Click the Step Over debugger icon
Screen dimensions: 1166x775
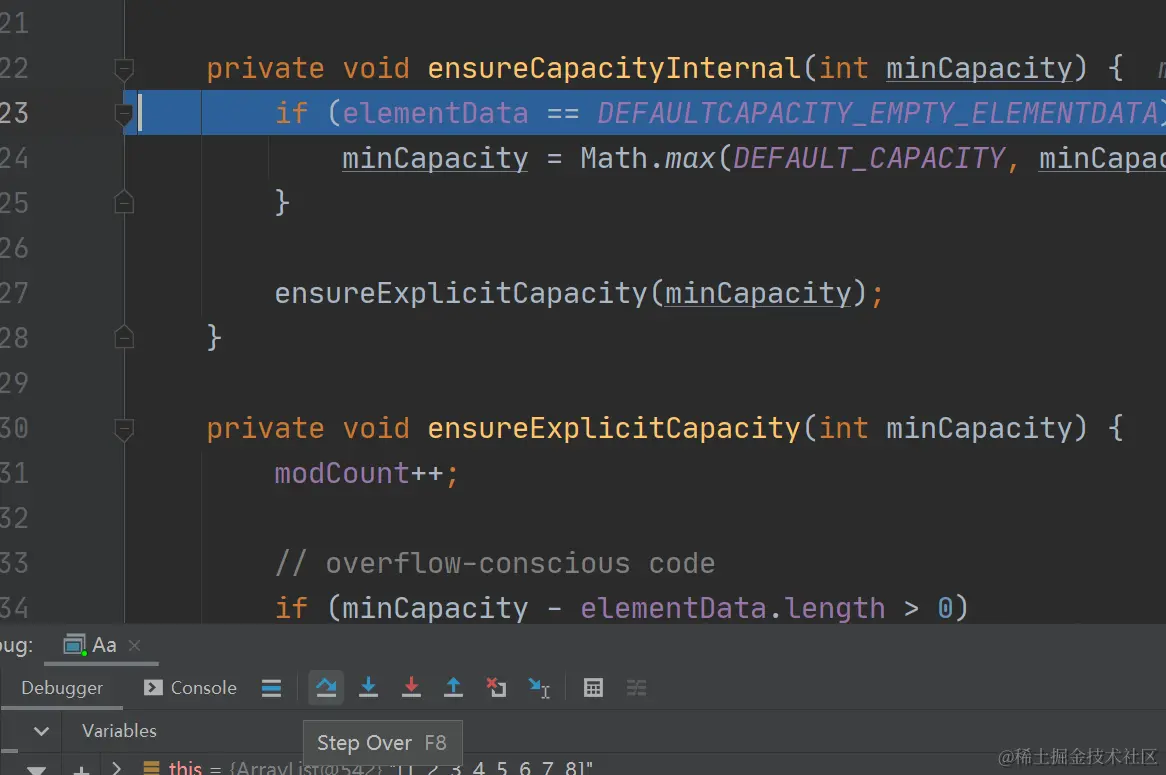pyautogui.click(x=326, y=687)
